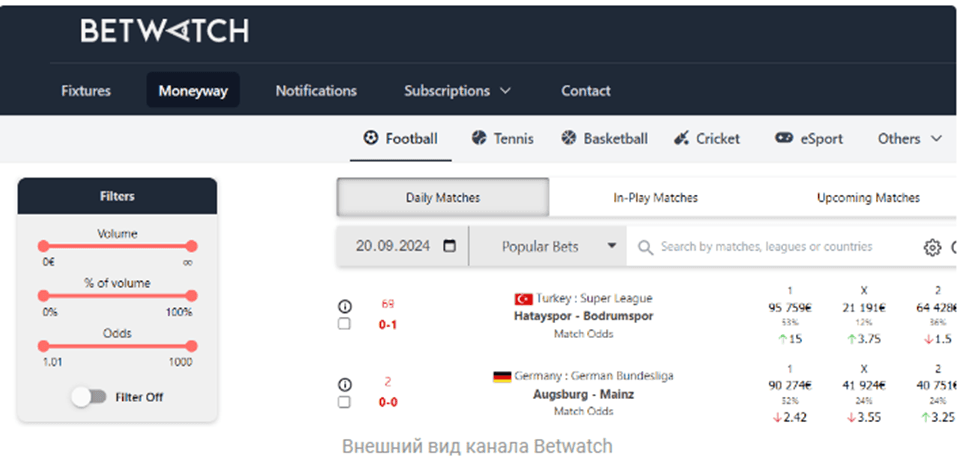Click info icon for Augsburg - Mainz
This screenshot has height=461, width=974.
click(344, 385)
